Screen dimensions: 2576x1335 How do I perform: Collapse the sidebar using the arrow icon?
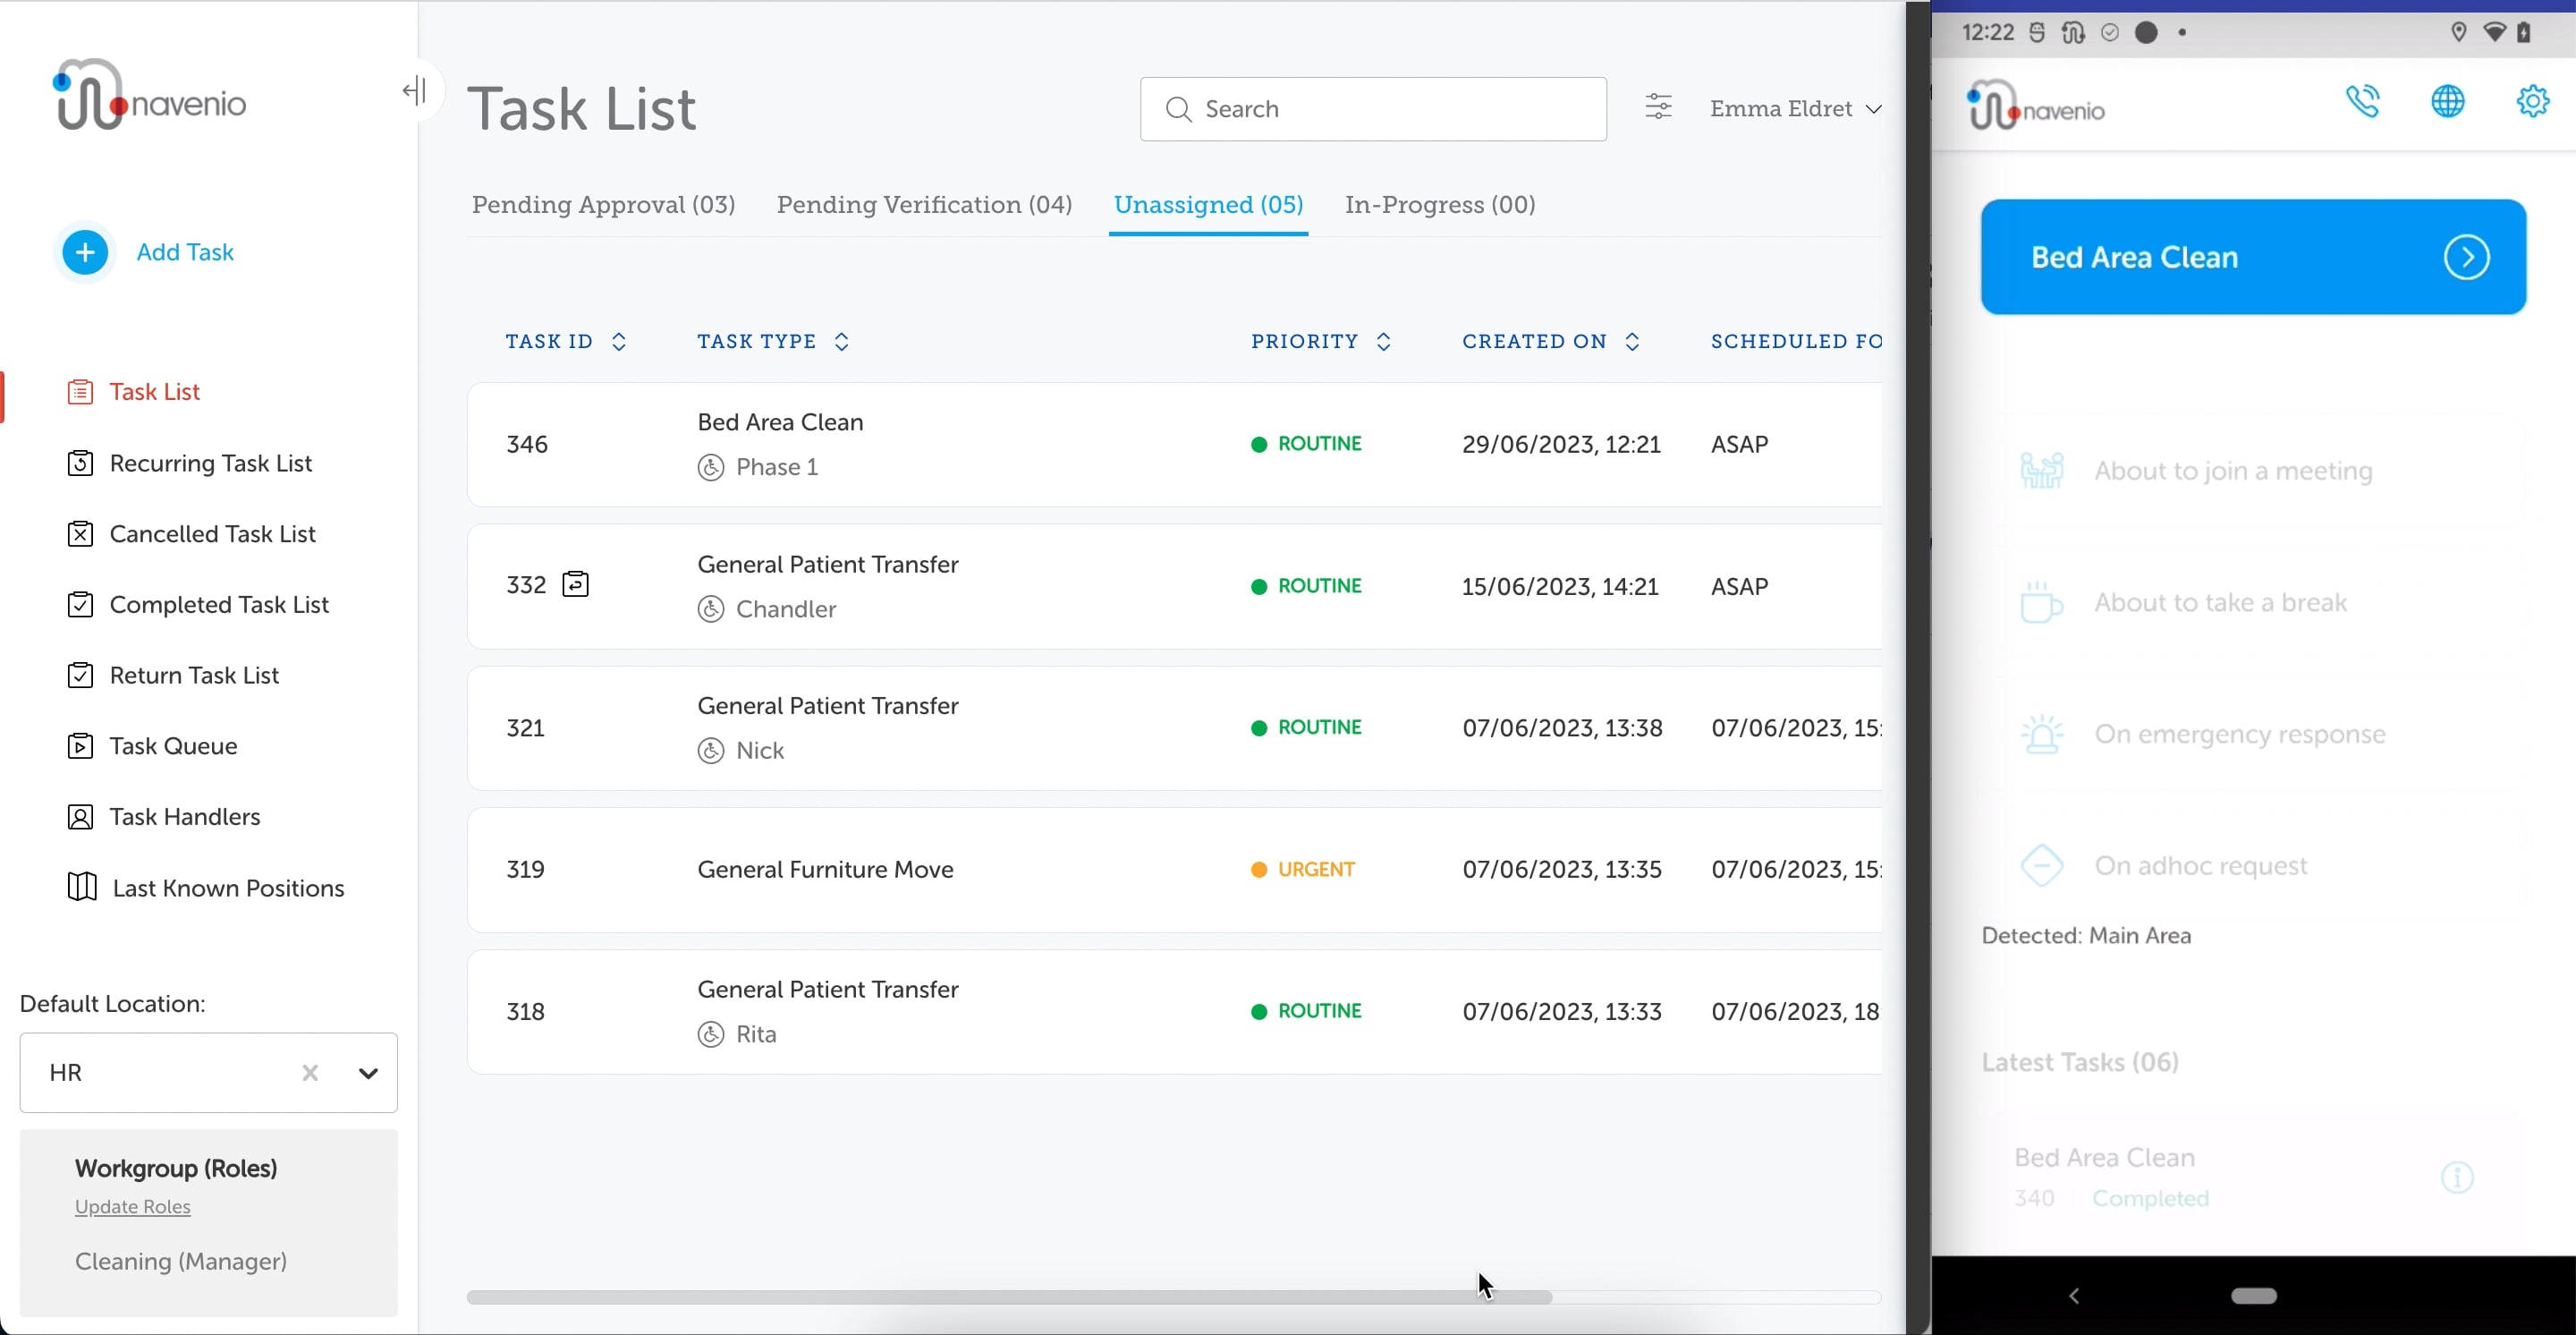412,90
